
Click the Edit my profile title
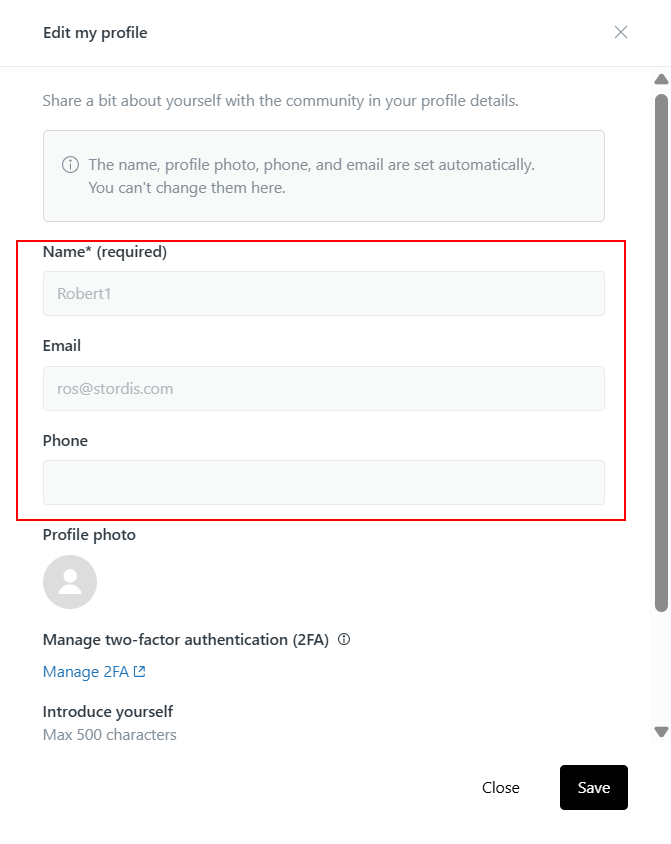pos(95,33)
